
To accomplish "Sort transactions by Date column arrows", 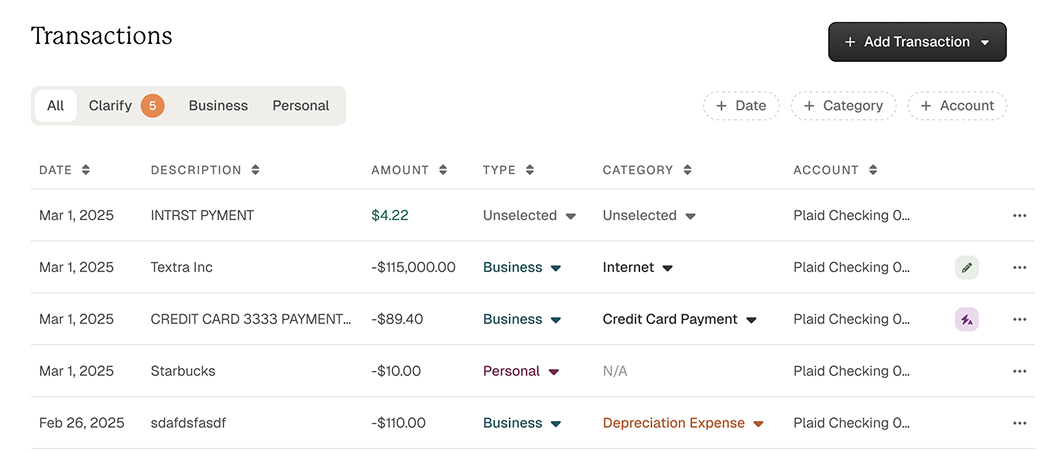I will 86,171.
